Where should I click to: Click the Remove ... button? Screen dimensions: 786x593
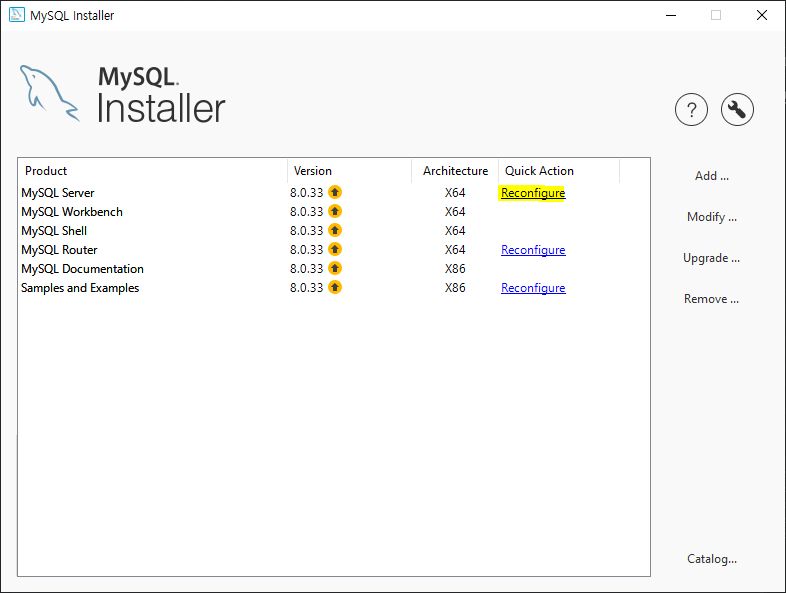click(711, 299)
